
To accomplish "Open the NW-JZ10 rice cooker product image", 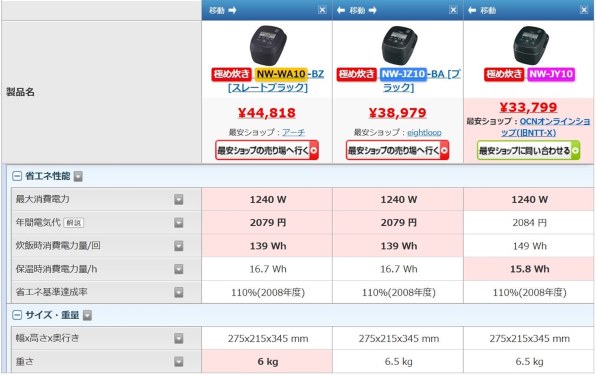I will pos(399,45).
